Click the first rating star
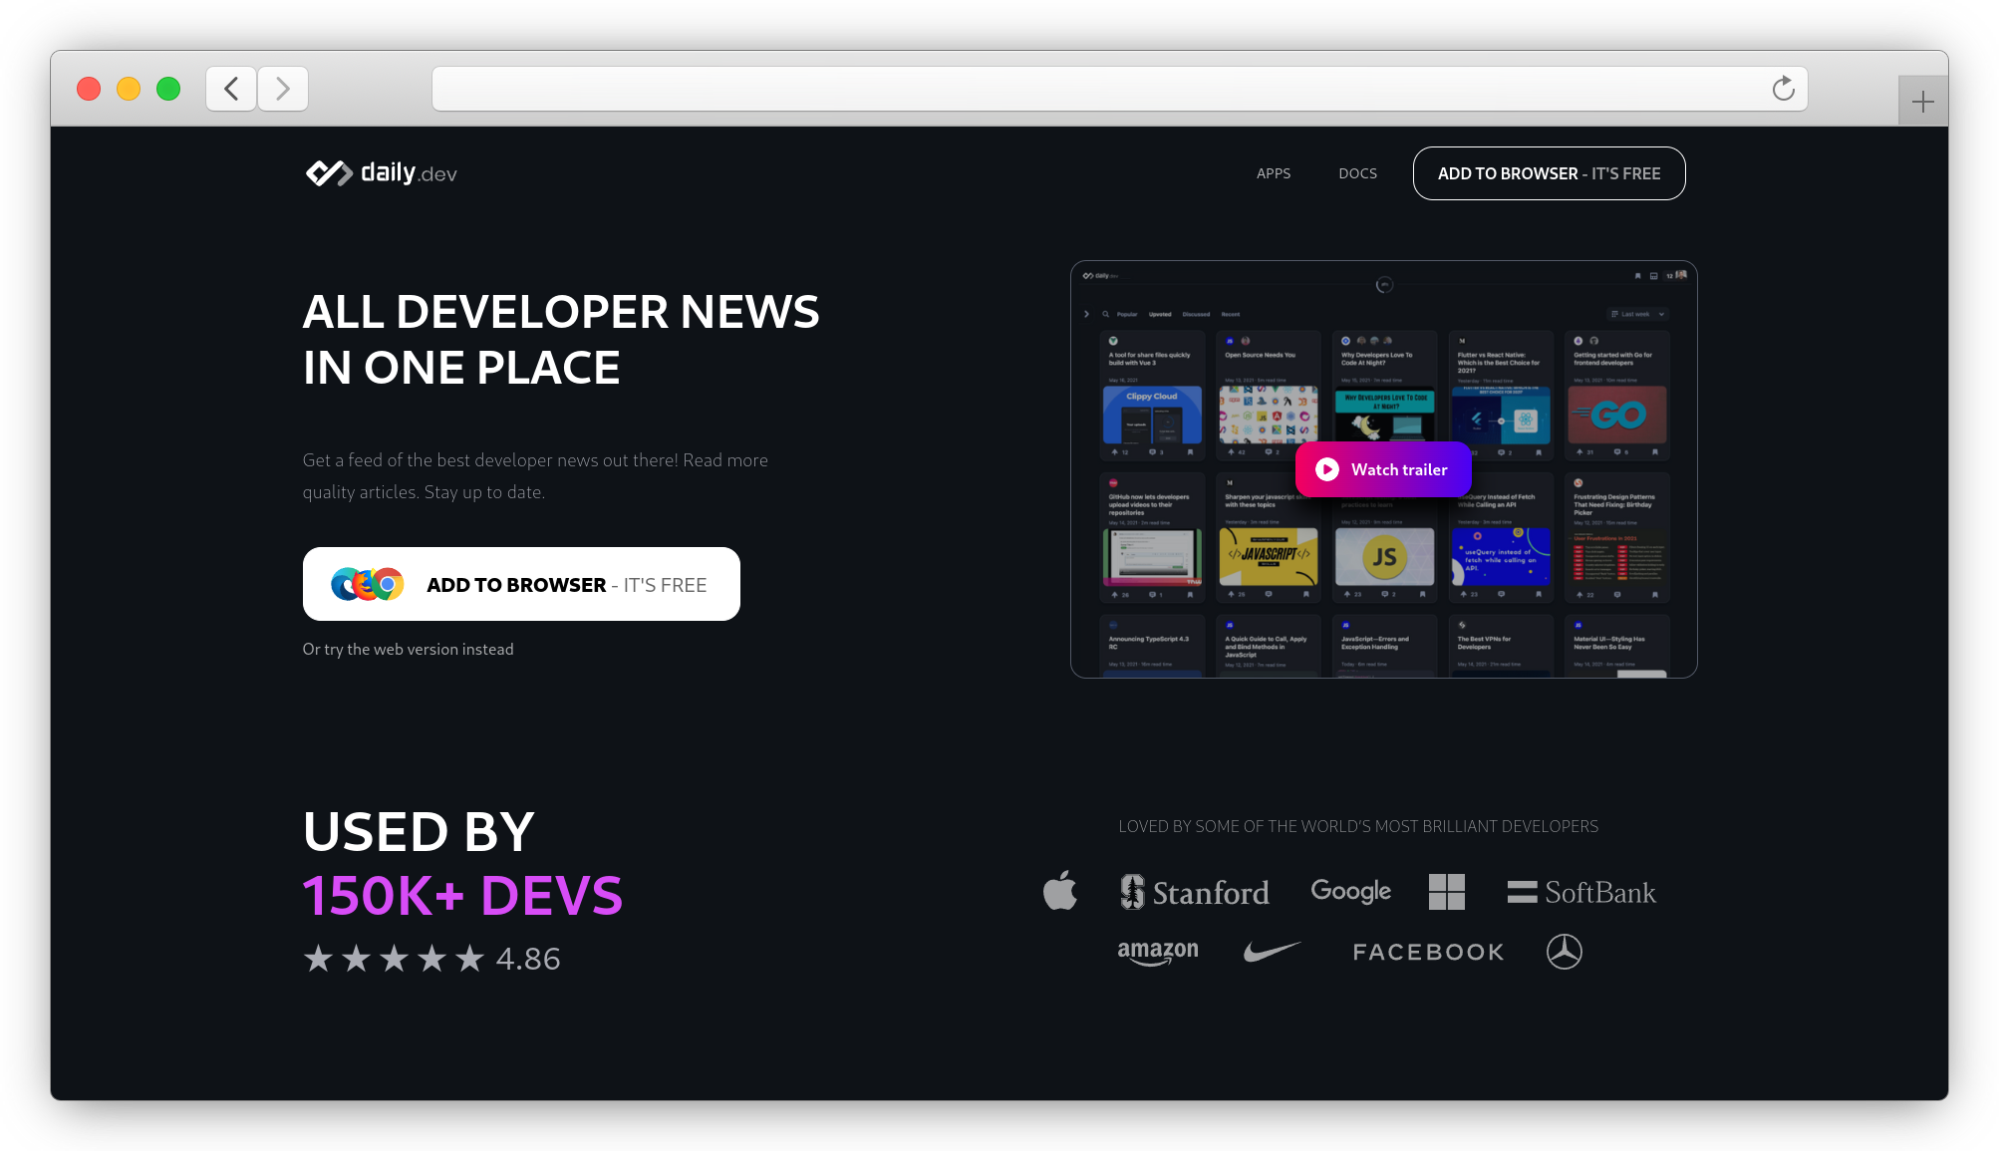This screenshot has height=1151, width=1999. tap(318, 958)
